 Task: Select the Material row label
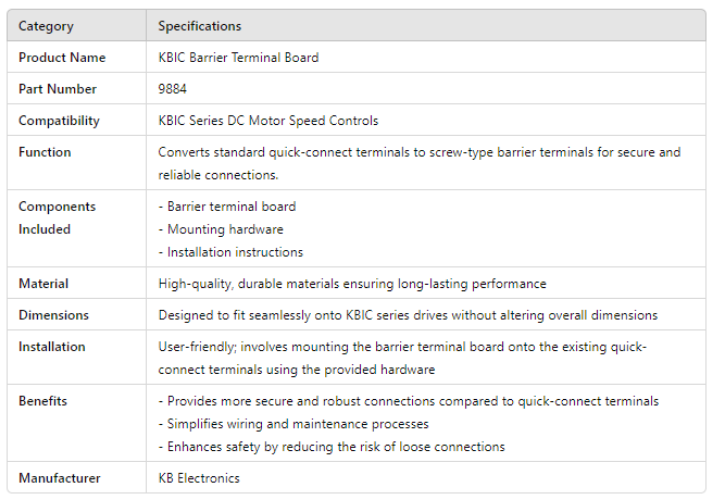[x=44, y=284]
